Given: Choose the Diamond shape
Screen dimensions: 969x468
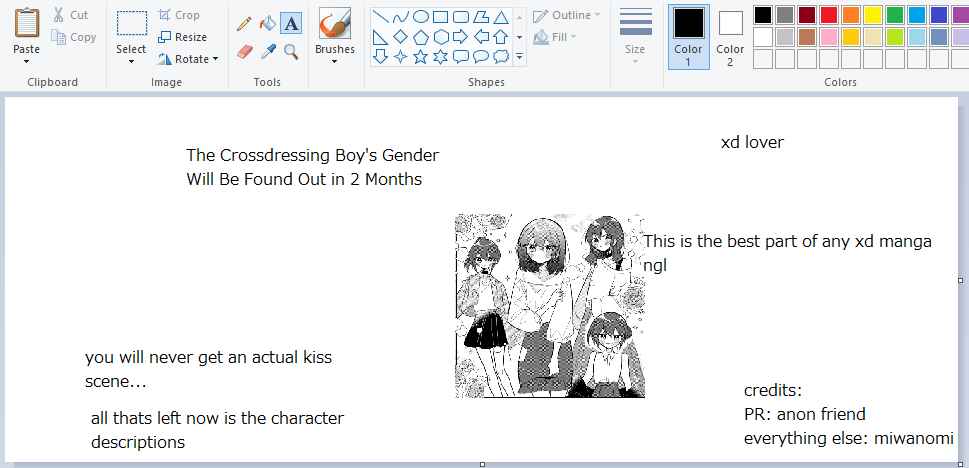Looking at the screenshot, I should [400, 37].
